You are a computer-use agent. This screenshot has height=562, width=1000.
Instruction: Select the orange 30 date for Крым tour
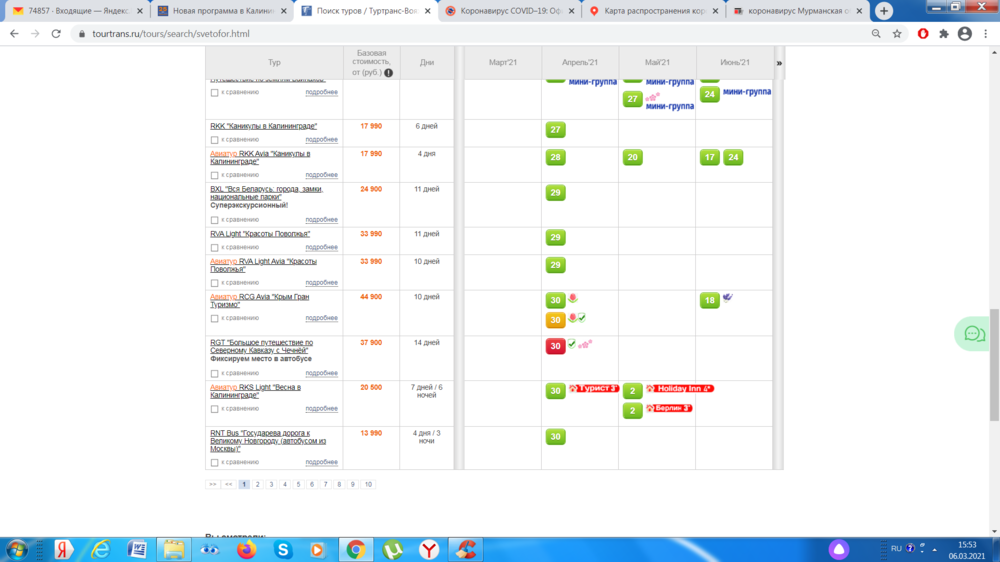point(555,320)
